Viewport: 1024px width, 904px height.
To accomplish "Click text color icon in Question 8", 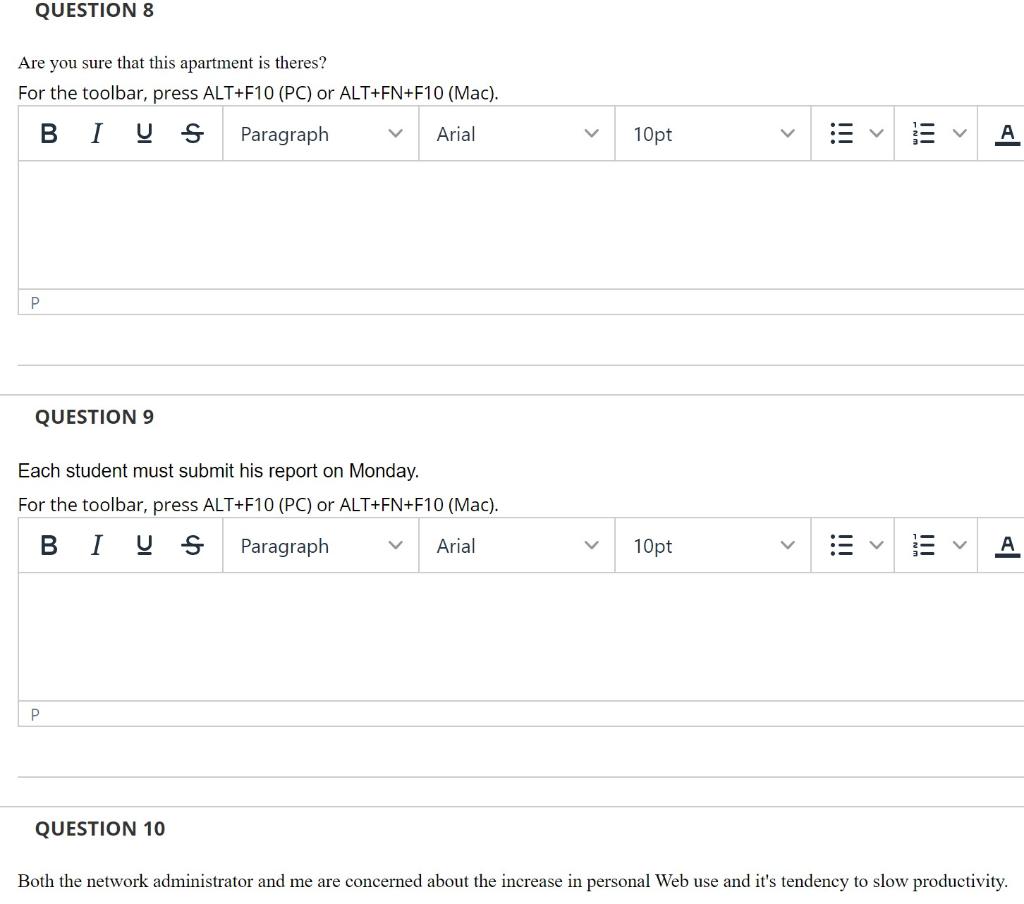I will pos(1007,133).
